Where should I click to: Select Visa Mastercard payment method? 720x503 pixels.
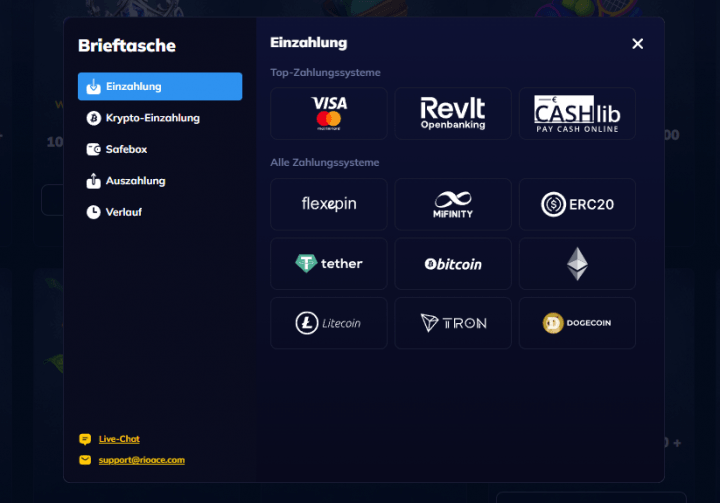point(328,113)
